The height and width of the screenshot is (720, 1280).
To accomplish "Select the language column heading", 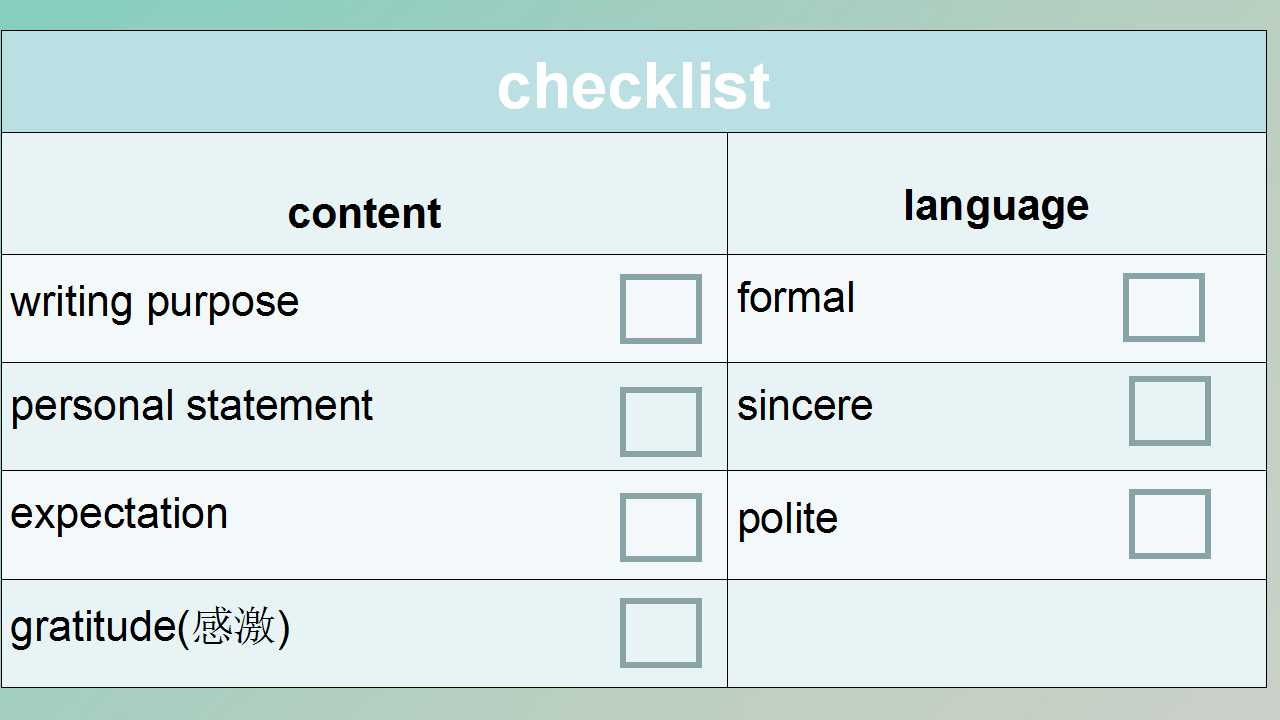I will pos(996,207).
